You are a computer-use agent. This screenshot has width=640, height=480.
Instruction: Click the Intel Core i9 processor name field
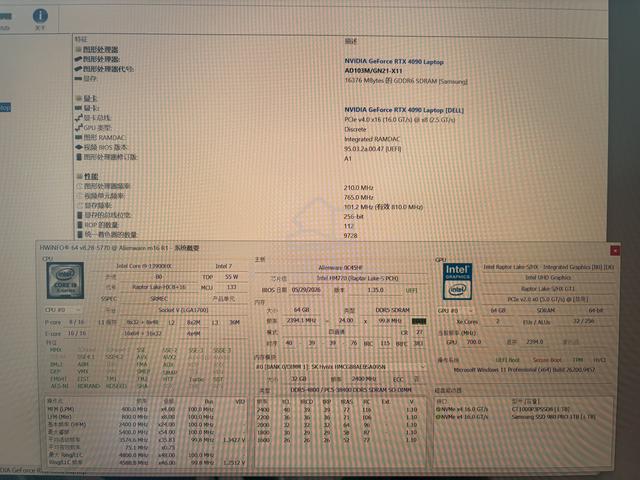coord(144,266)
